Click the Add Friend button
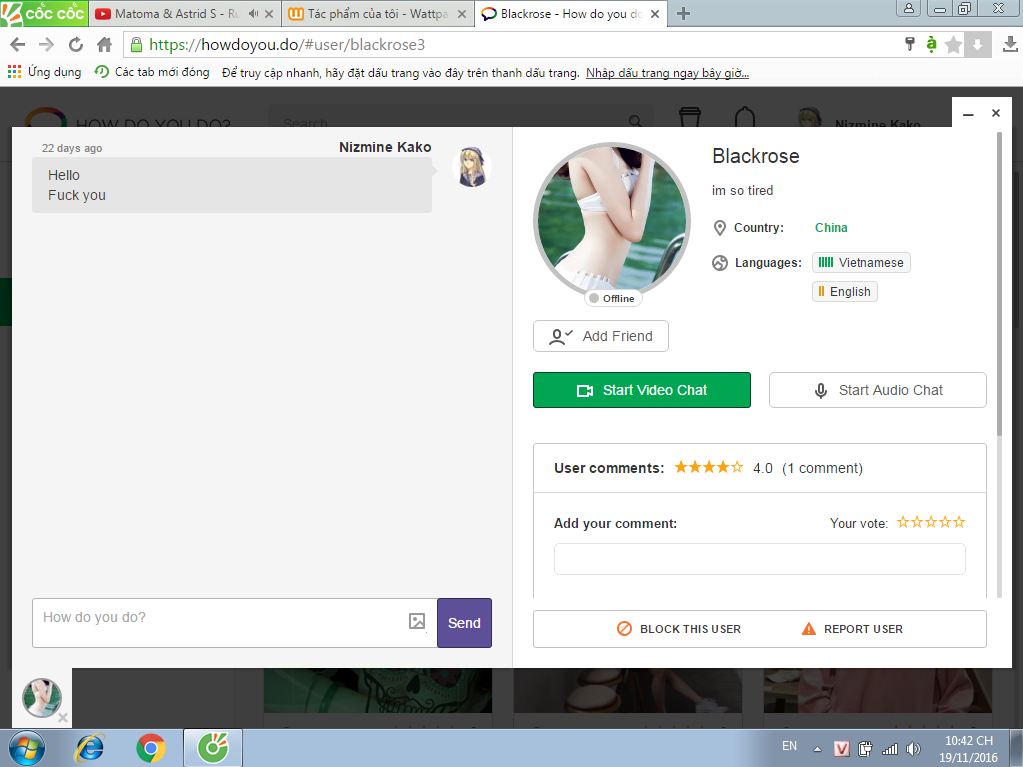The height and width of the screenshot is (767, 1023). pos(601,336)
